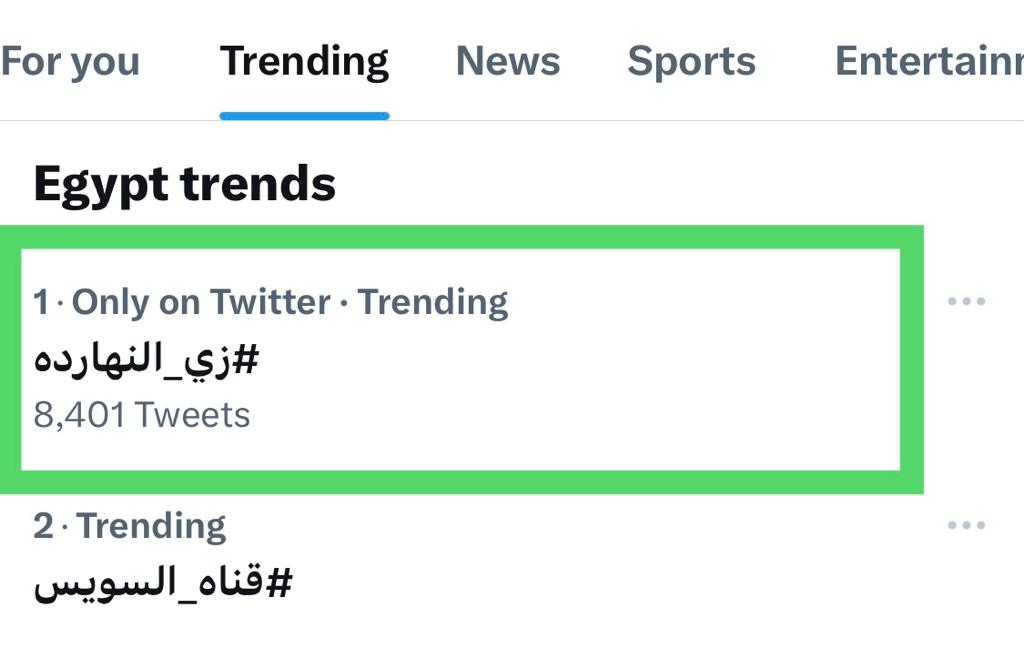Image resolution: width=1024 pixels, height=669 pixels.
Task: Switch to the For you tab
Action: (70, 62)
